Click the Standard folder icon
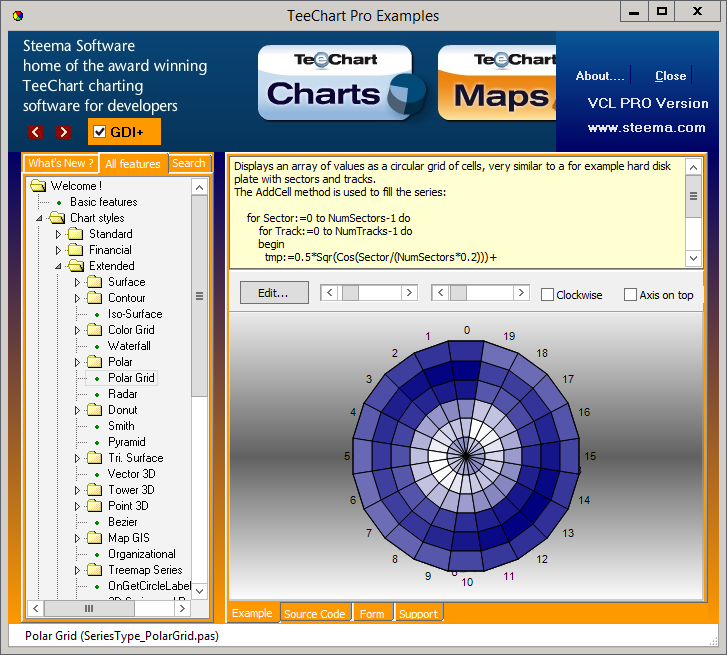727x655 pixels. click(x=76, y=234)
